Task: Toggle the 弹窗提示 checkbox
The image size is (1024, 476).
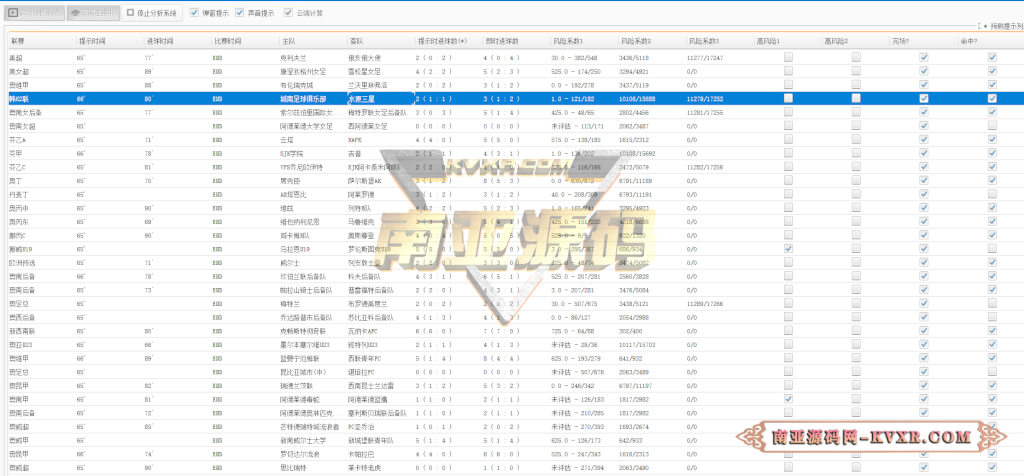Action: (x=195, y=12)
